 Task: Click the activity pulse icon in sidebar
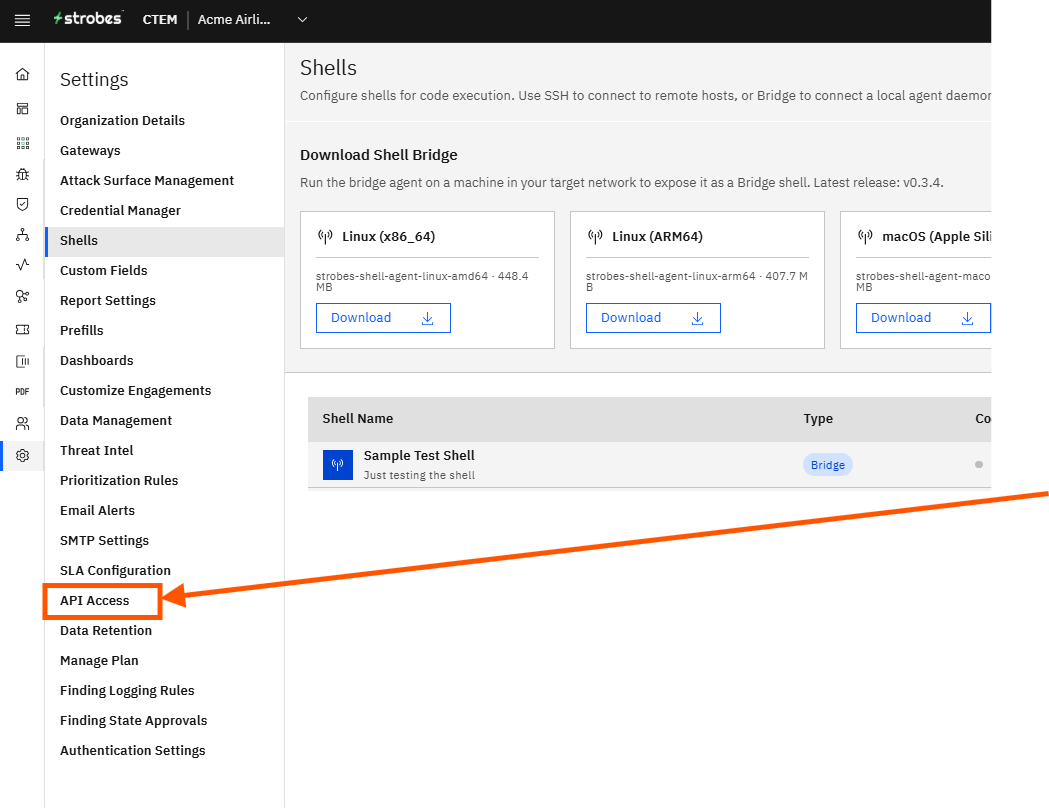[x=22, y=264]
